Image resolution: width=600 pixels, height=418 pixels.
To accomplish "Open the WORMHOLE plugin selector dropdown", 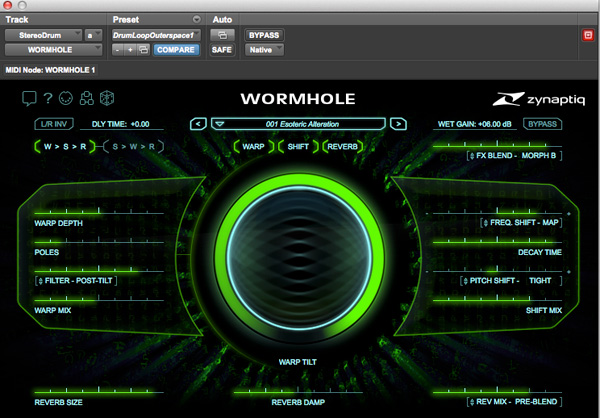I will click(53, 50).
